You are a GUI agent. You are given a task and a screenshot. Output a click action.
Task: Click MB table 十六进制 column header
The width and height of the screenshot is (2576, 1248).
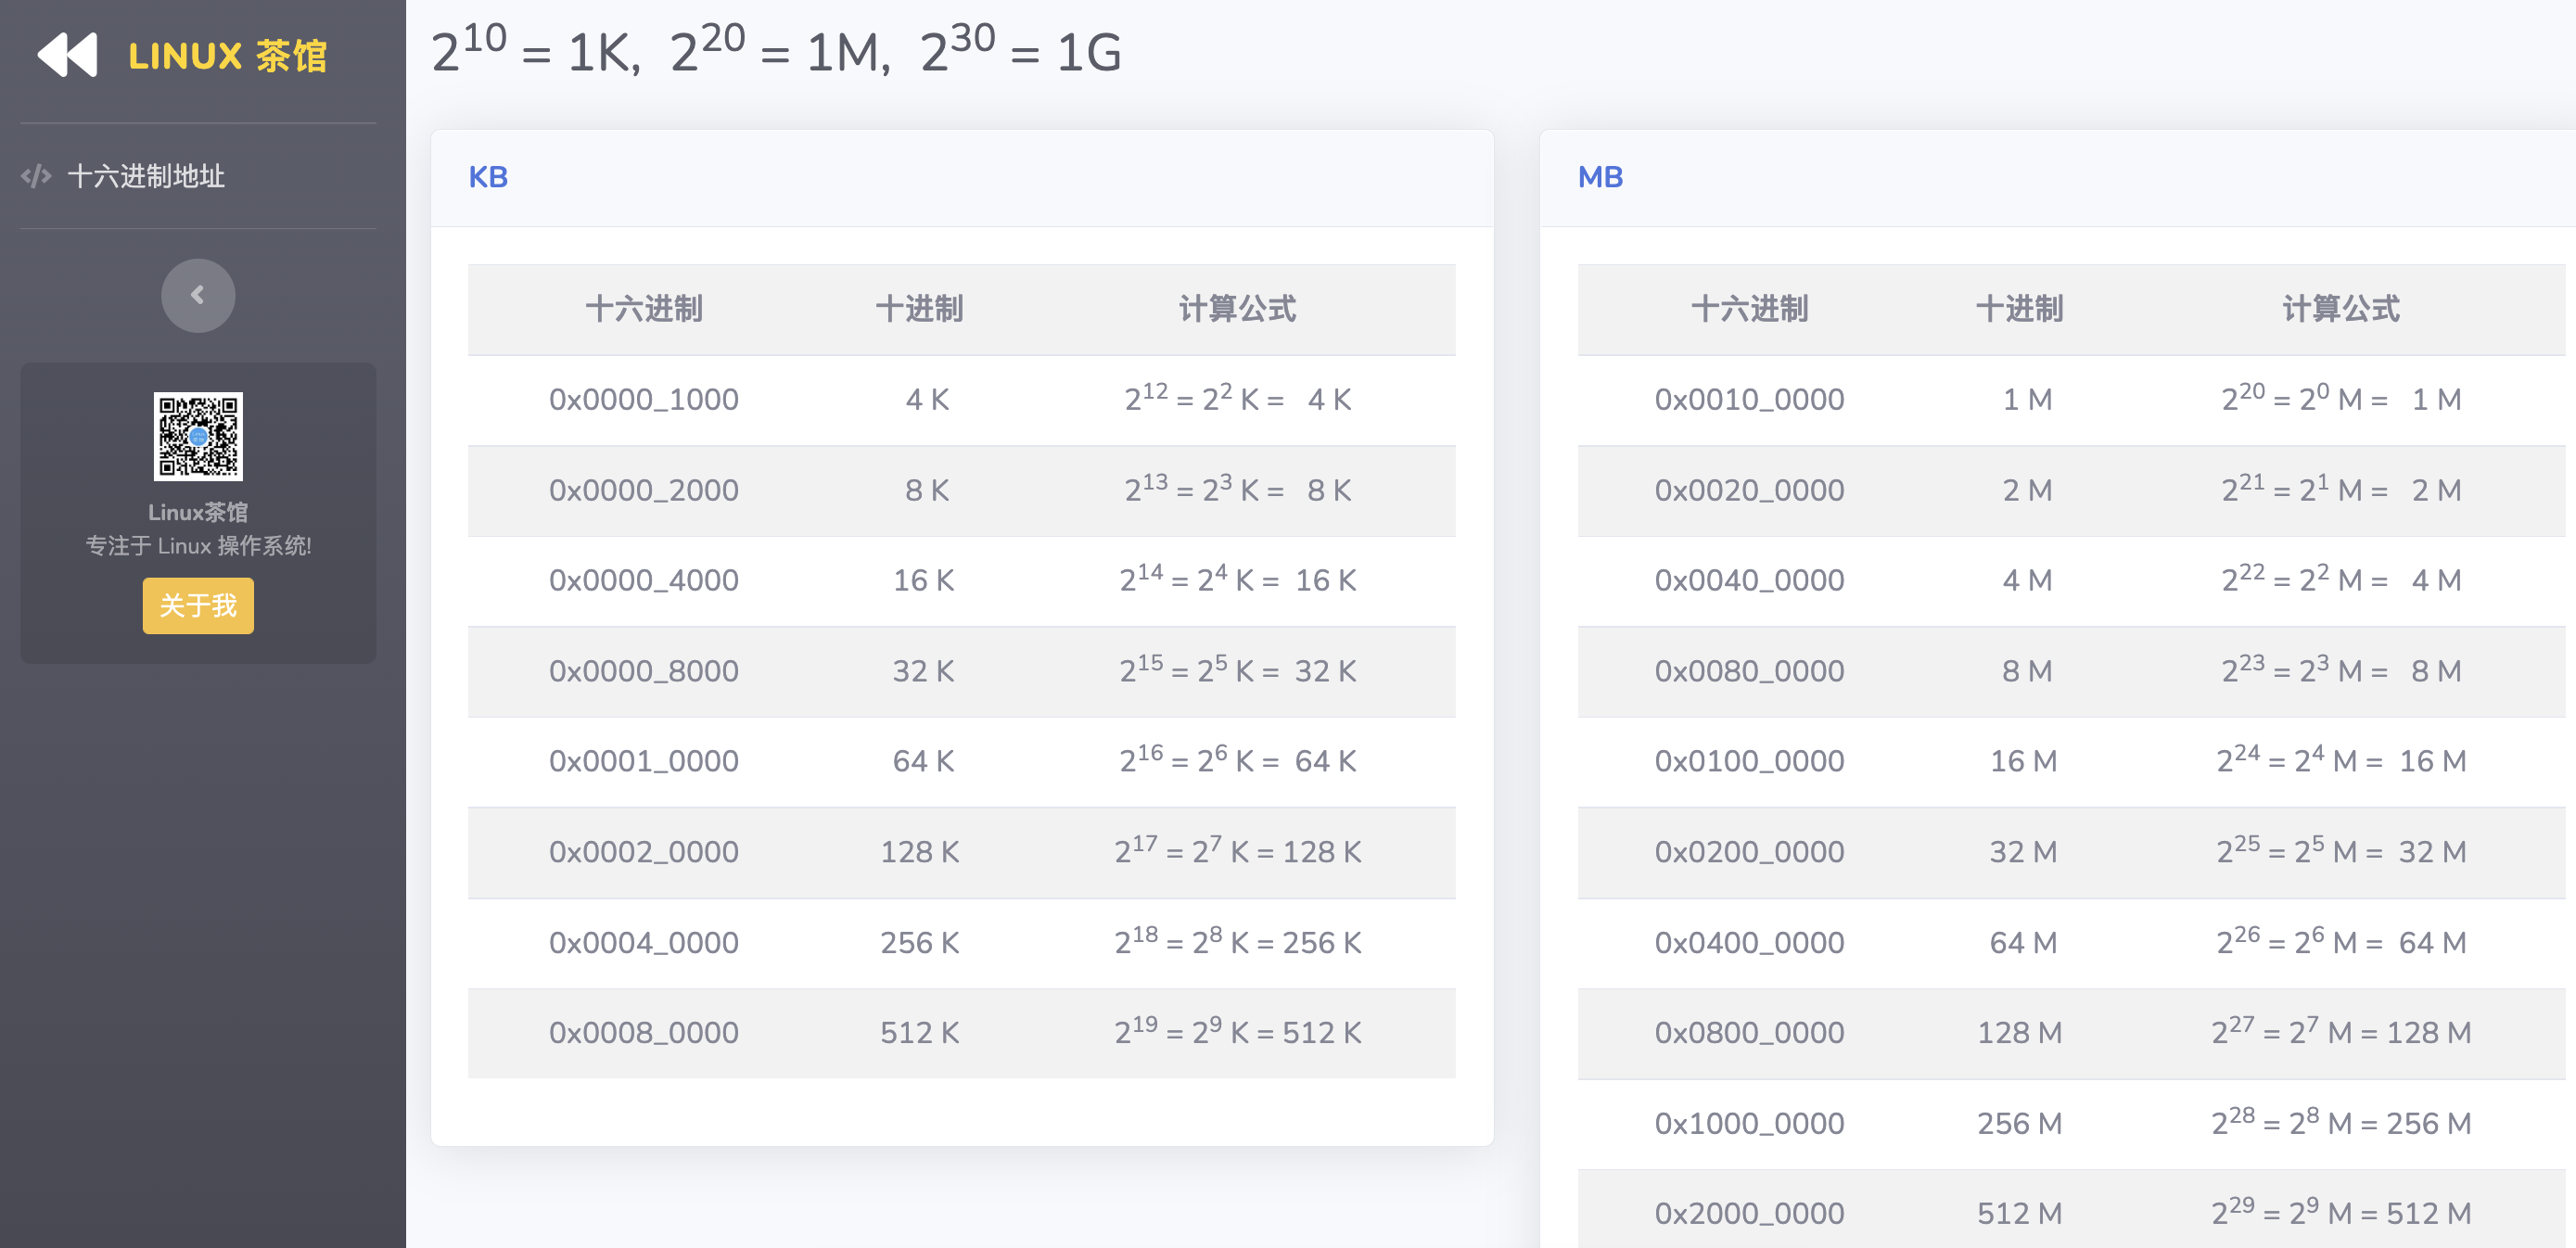coord(1749,309)
